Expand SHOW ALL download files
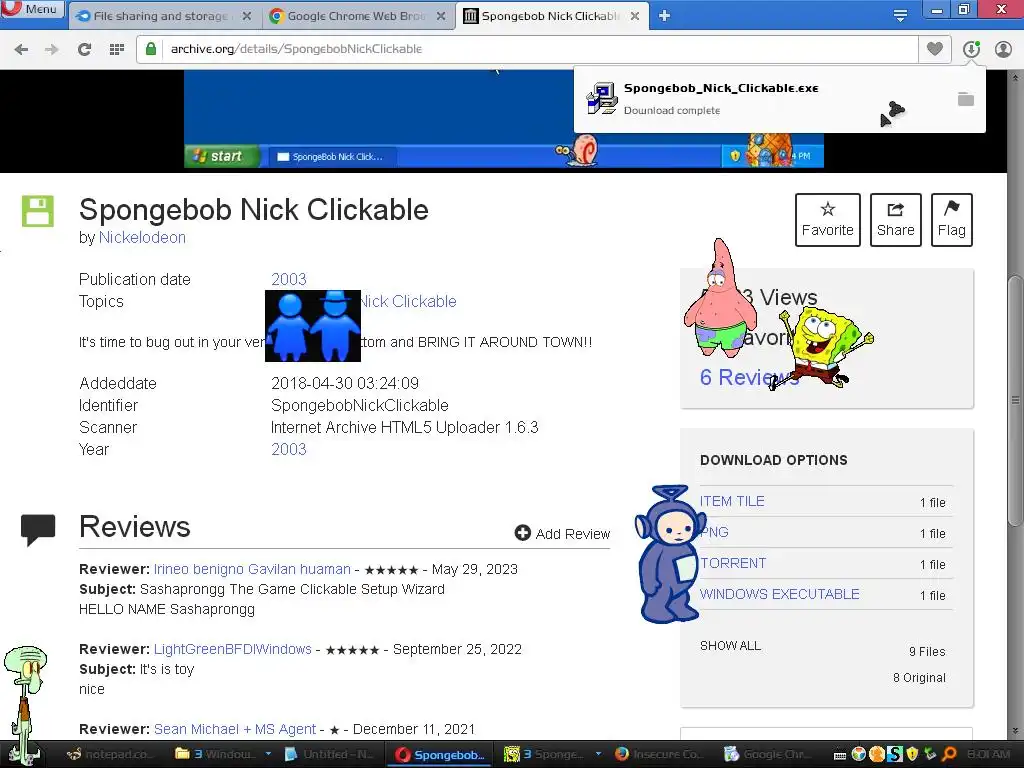The image size is (1024, 768). click(730, 646)
